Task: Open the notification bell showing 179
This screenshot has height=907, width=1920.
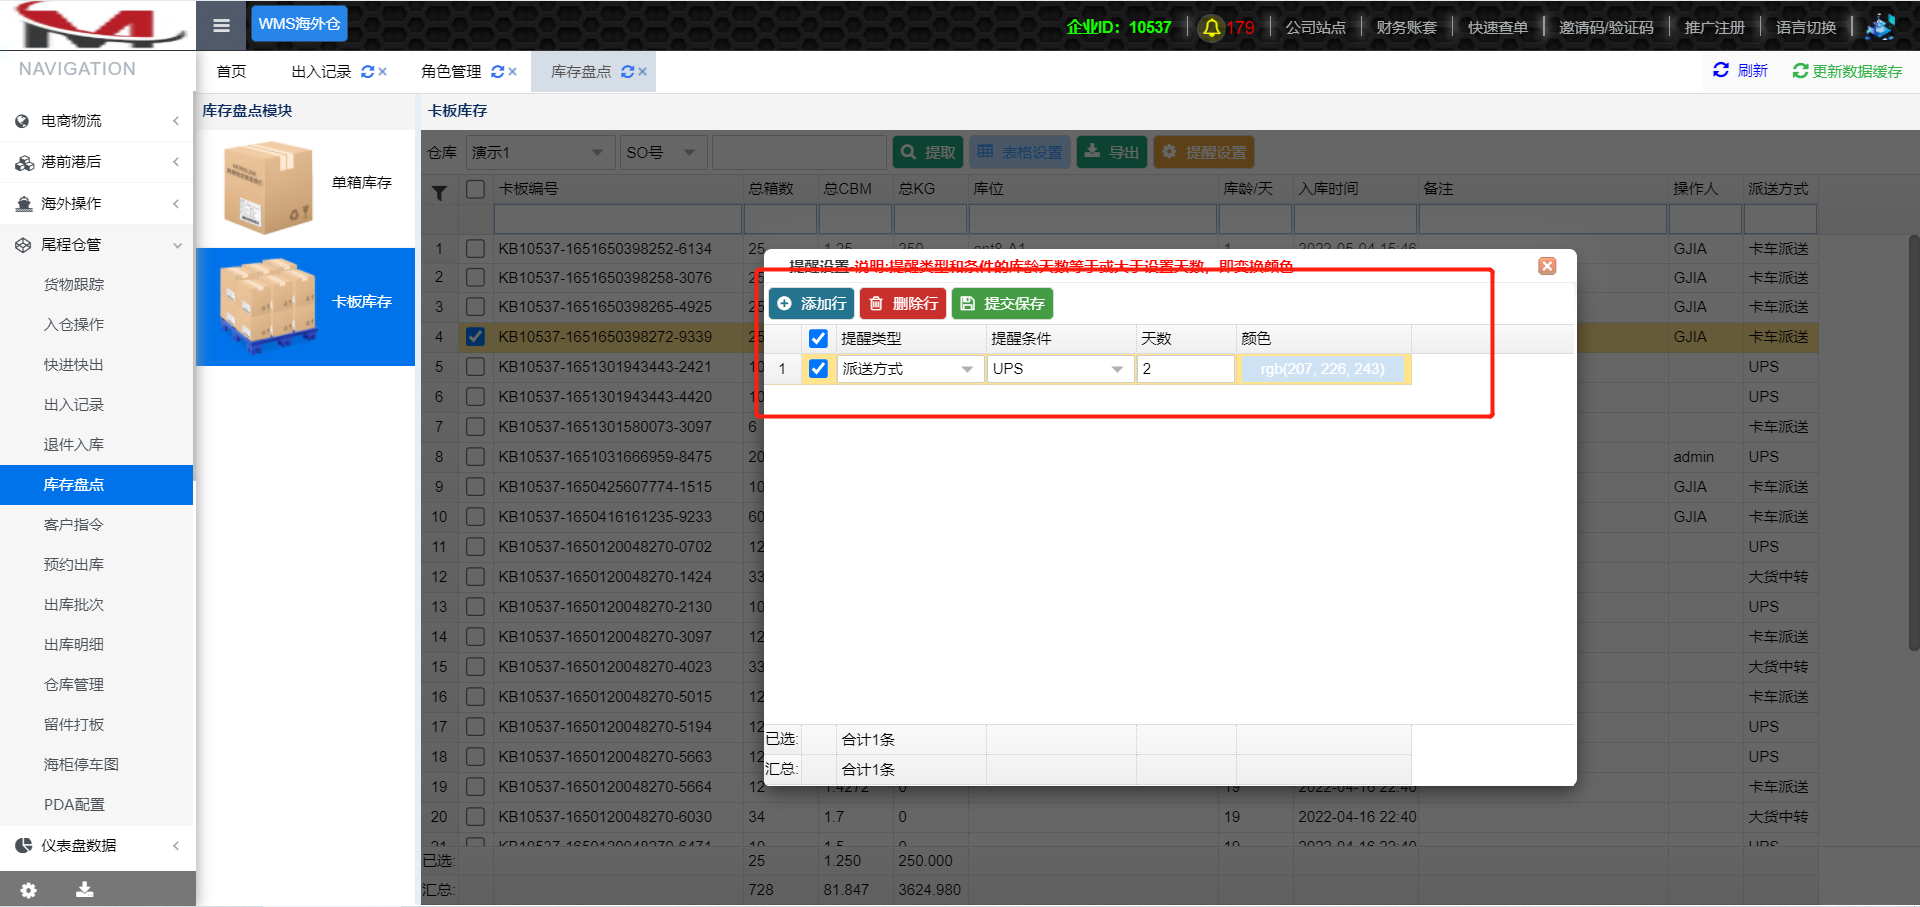Action: click(1212, 27)
